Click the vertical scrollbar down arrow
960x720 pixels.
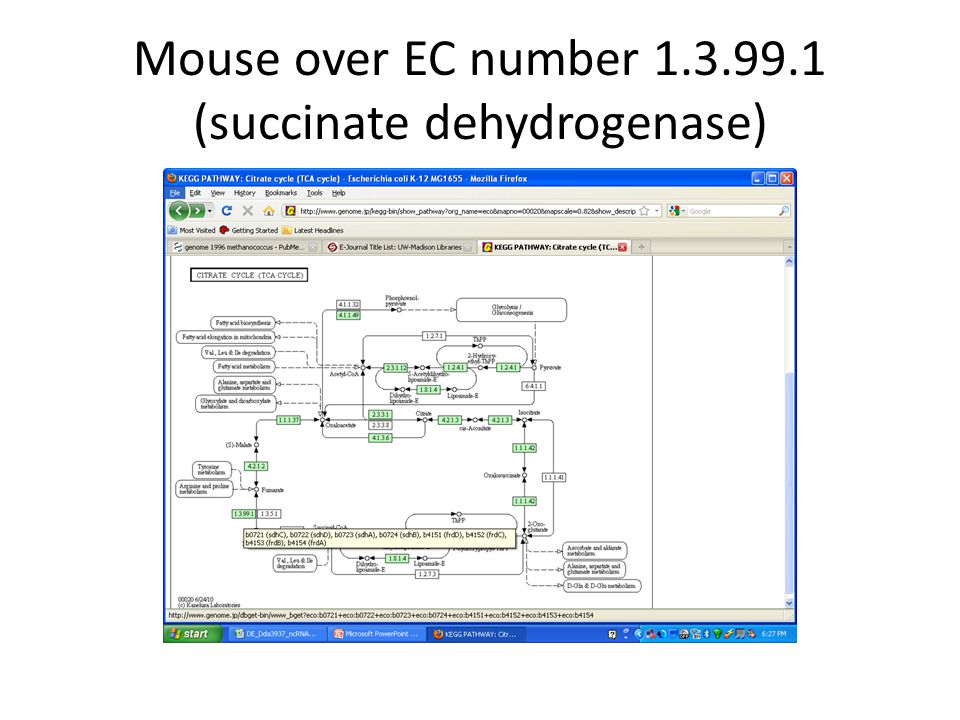coord(789,603)
